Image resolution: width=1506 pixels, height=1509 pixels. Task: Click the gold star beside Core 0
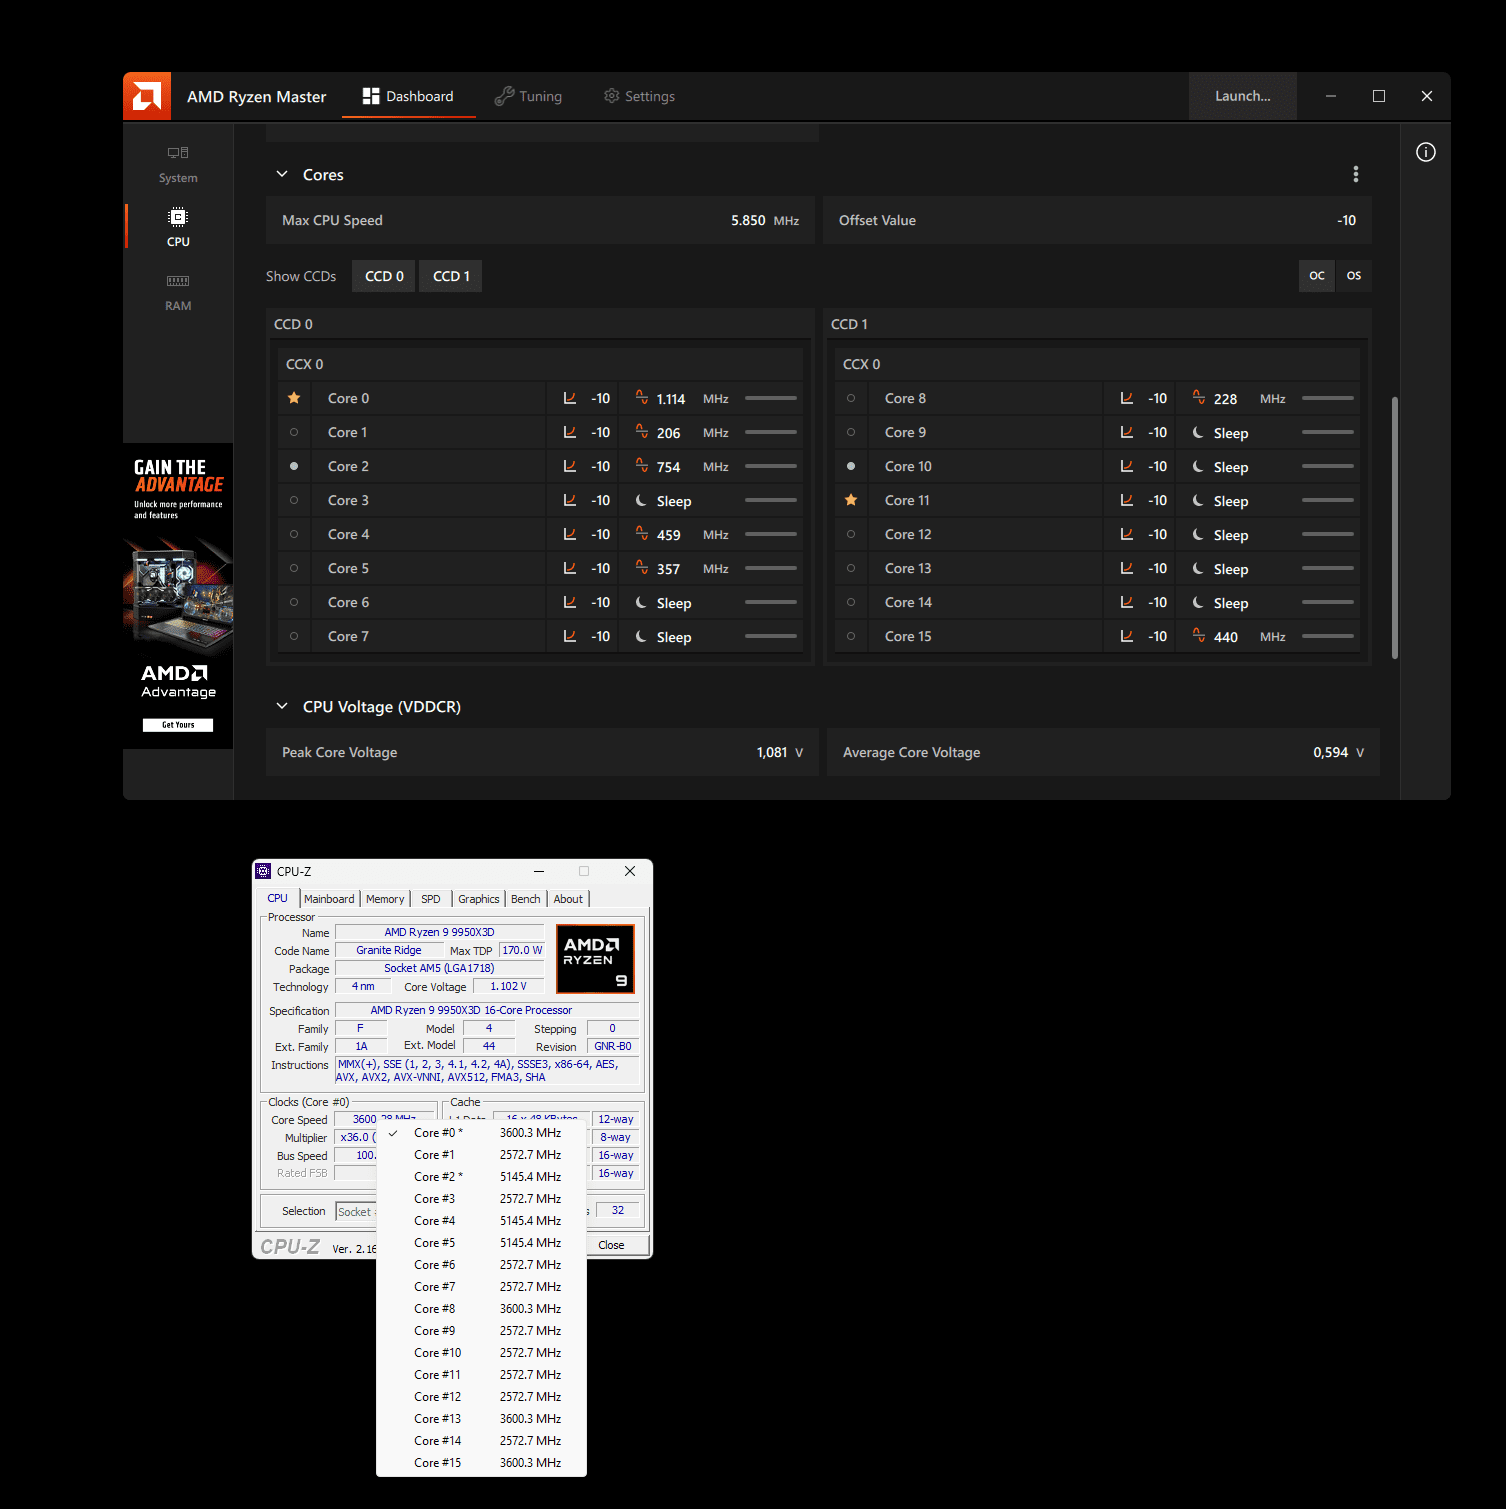pos(294,398)
